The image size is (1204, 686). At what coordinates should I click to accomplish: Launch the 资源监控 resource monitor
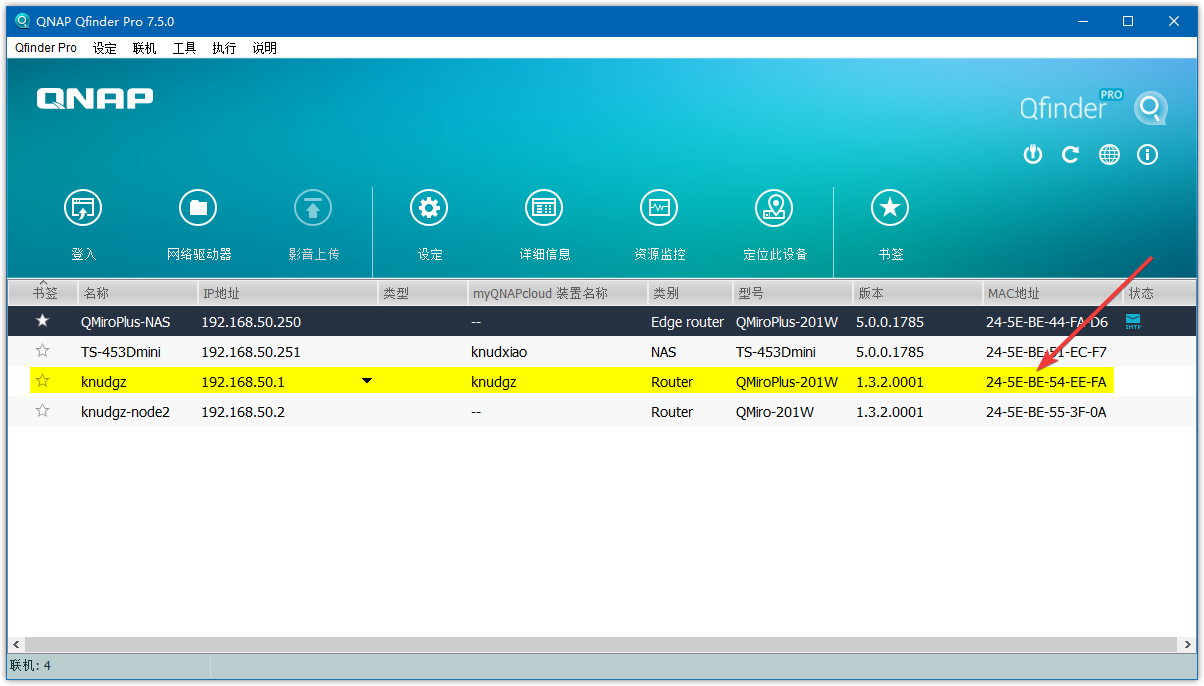click(x=659, y=208)
